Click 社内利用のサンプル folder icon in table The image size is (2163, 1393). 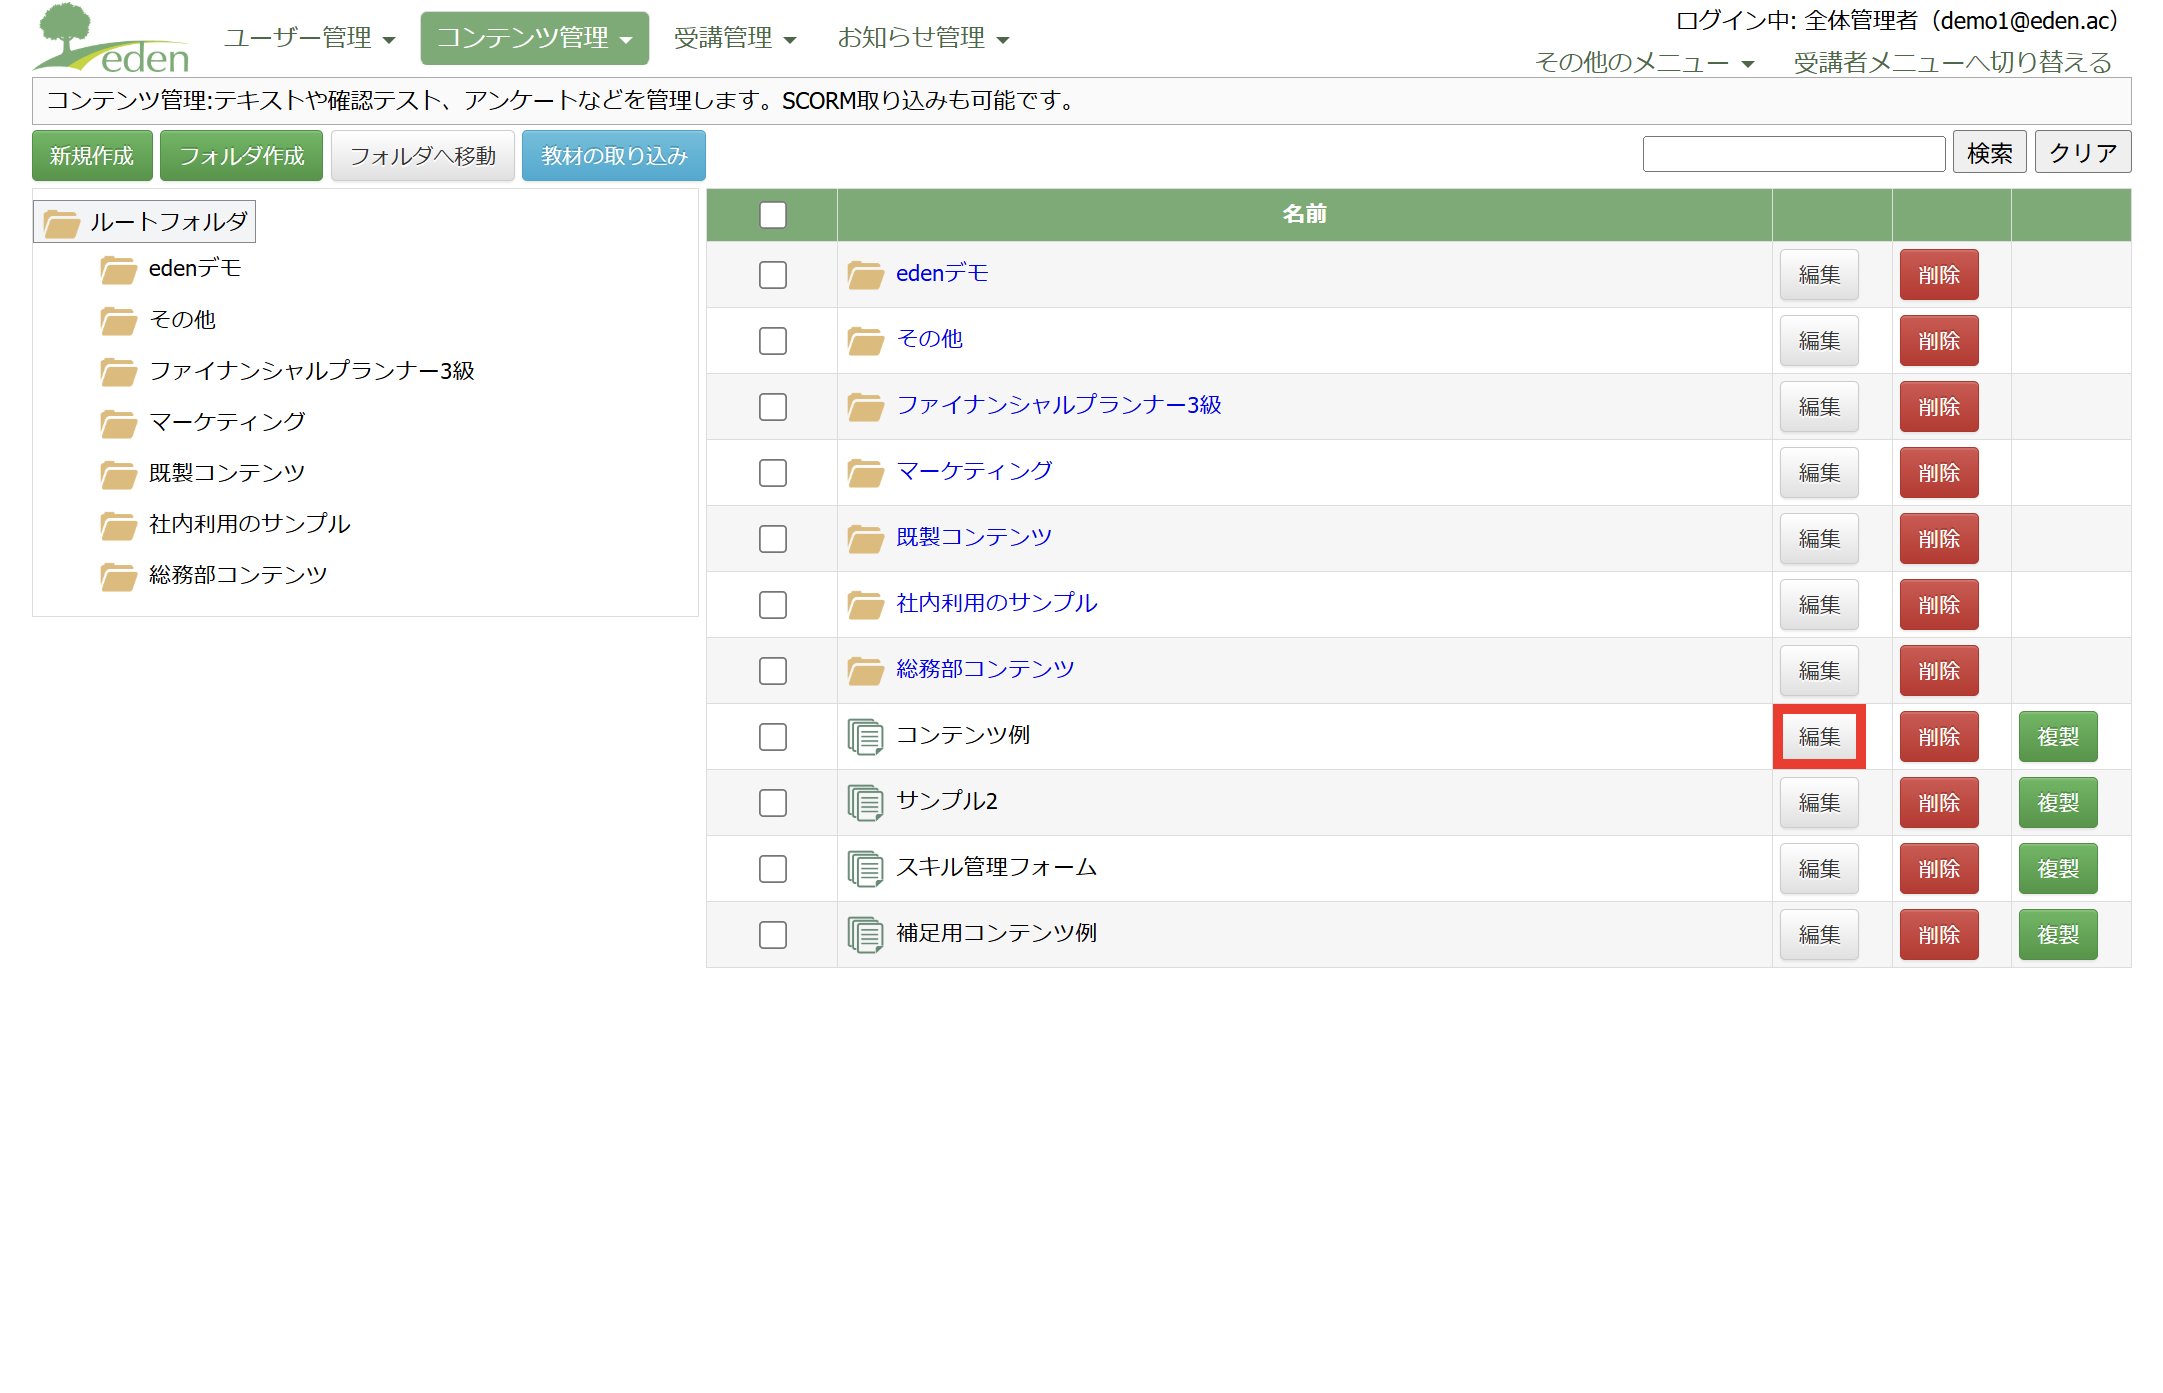(x=865, y=604)
